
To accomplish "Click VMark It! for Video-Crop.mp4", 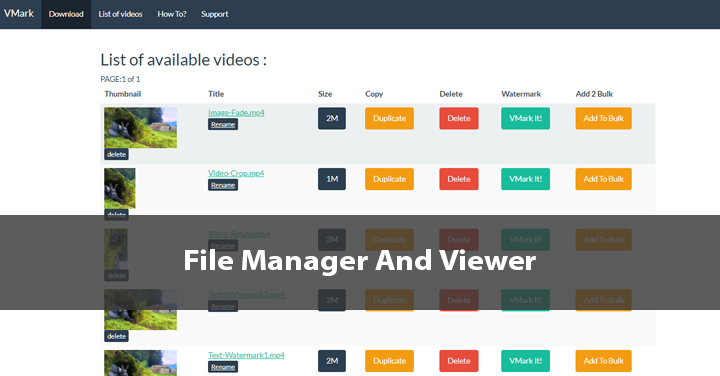I will pyautogui.click(x=525, y=179).
